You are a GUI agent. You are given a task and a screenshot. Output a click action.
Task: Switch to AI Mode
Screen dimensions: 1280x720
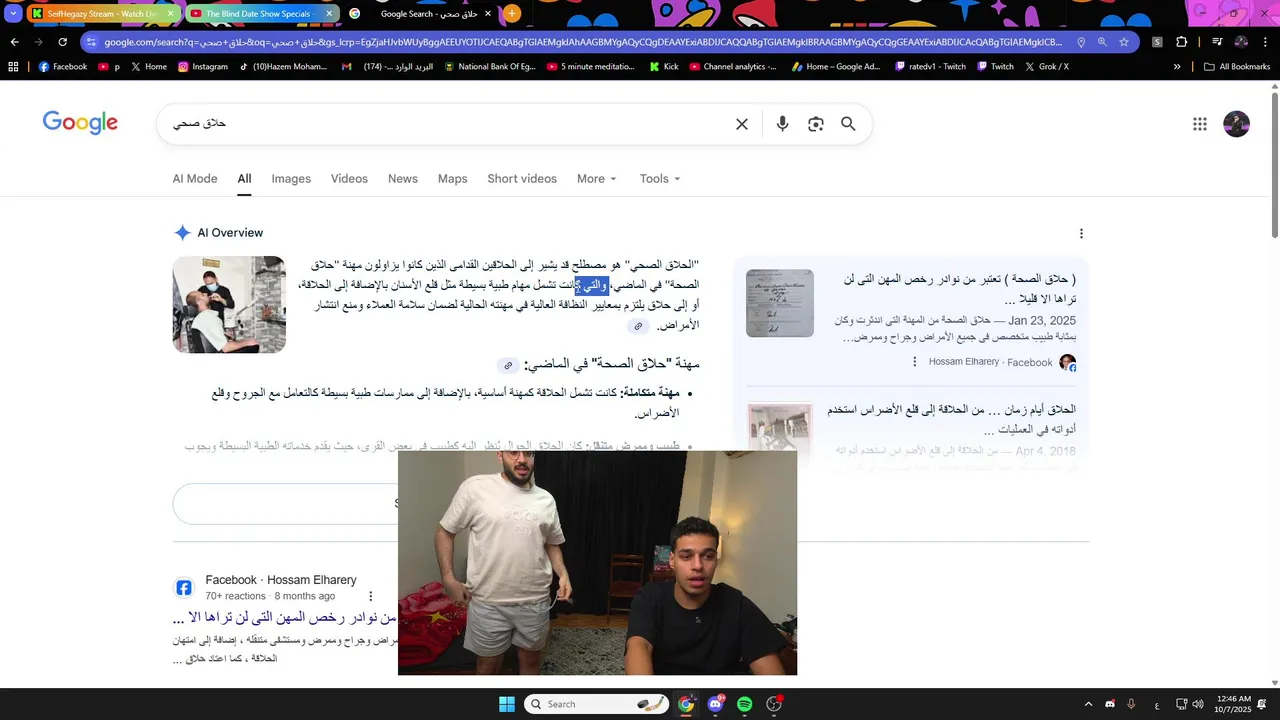coord(195,179)
